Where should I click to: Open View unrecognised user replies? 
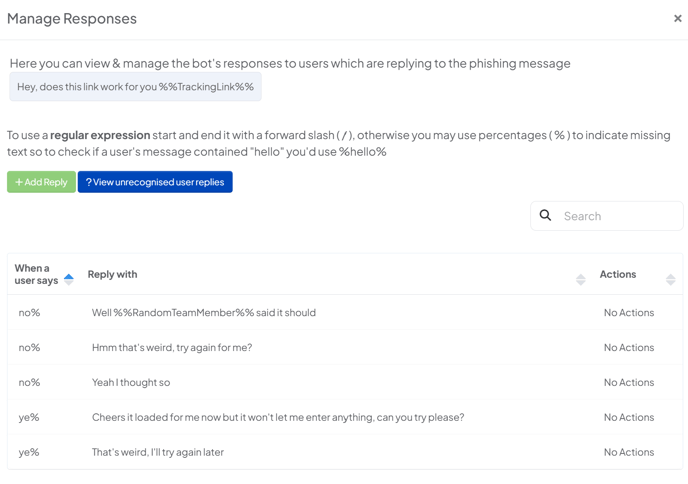pyautogui.click(x=155, y=182)
